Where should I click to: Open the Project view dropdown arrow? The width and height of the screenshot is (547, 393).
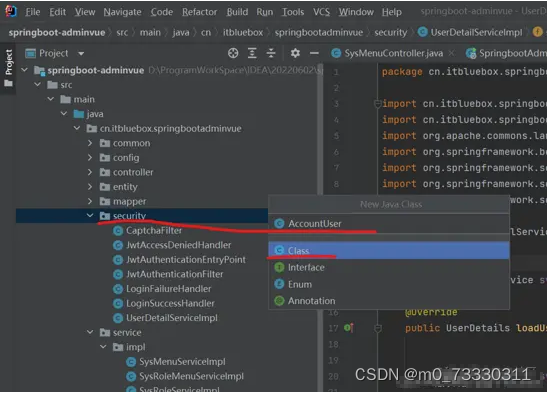coord(81,54)
